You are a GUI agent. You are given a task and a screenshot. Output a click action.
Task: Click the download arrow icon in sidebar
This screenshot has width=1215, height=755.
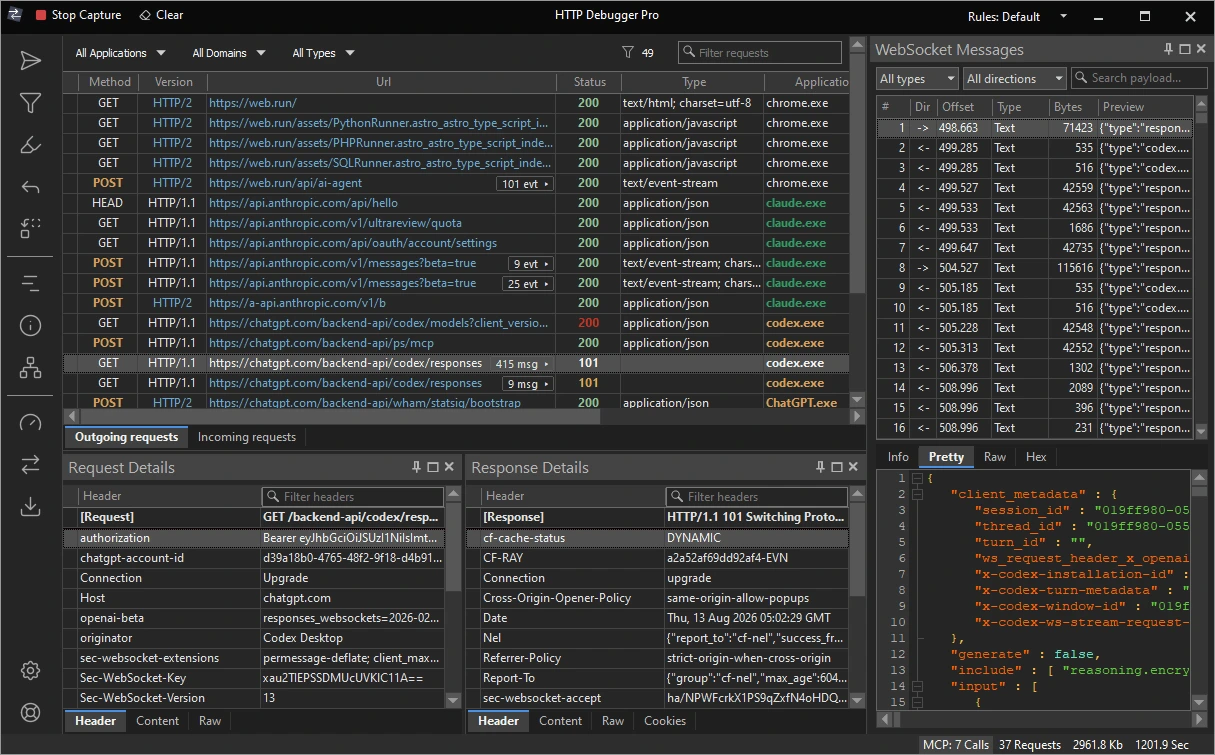click(30, 507)
